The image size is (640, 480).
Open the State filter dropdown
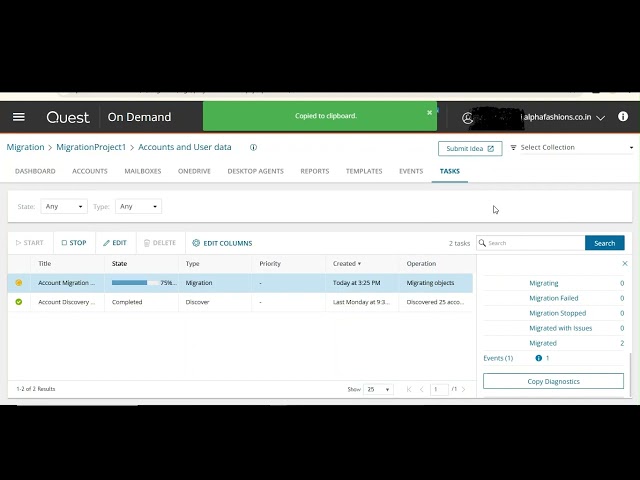coord(64,207)
